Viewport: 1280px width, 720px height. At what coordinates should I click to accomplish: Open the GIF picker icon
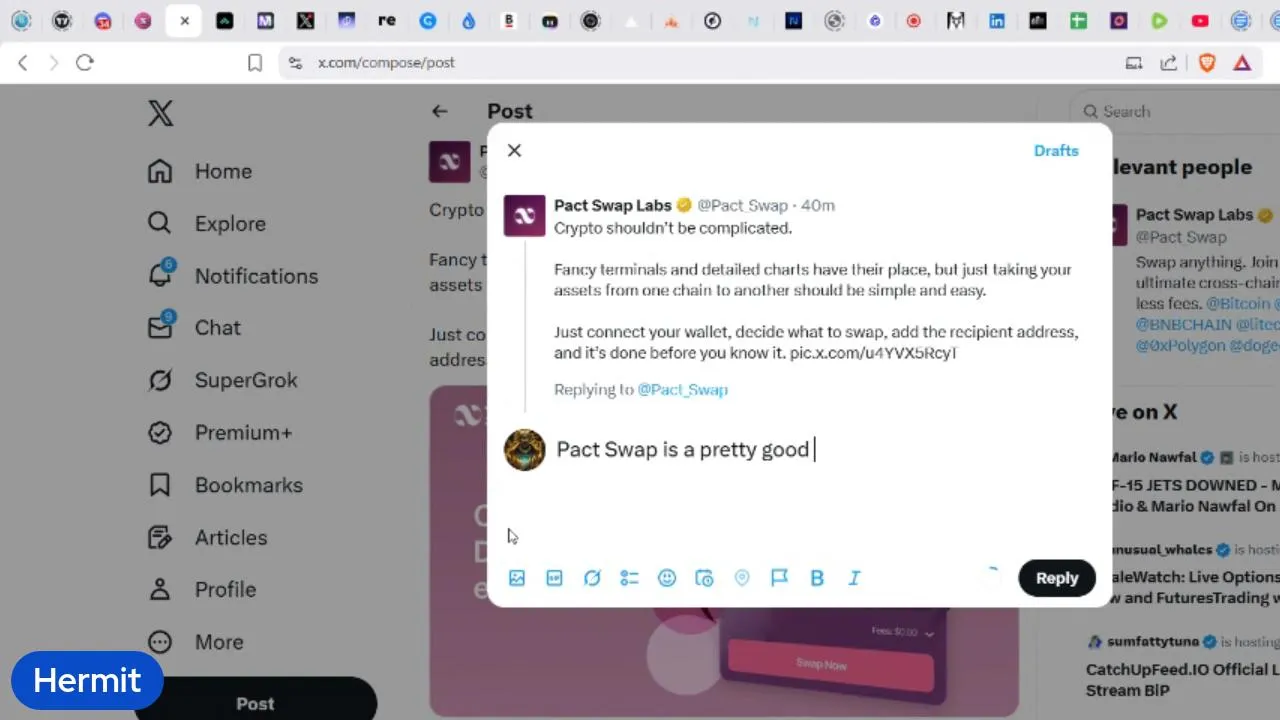click(x=554, y=578)
